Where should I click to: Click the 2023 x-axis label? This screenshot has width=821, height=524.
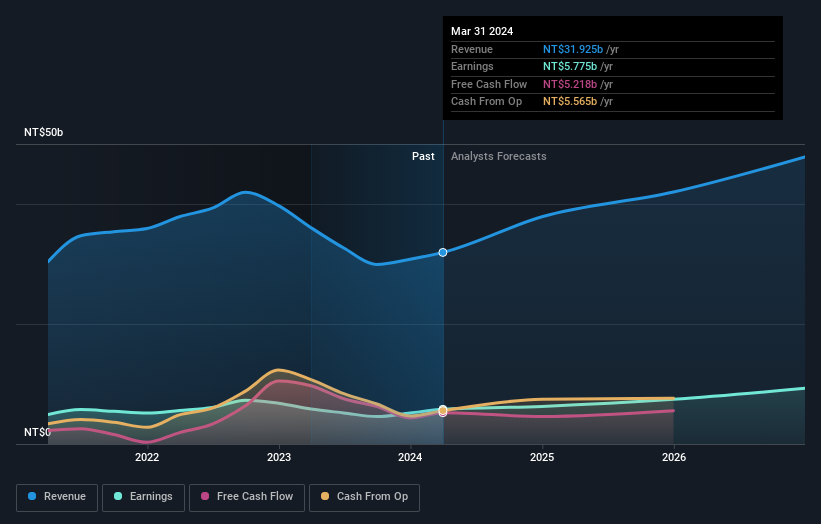pos(279,457)
